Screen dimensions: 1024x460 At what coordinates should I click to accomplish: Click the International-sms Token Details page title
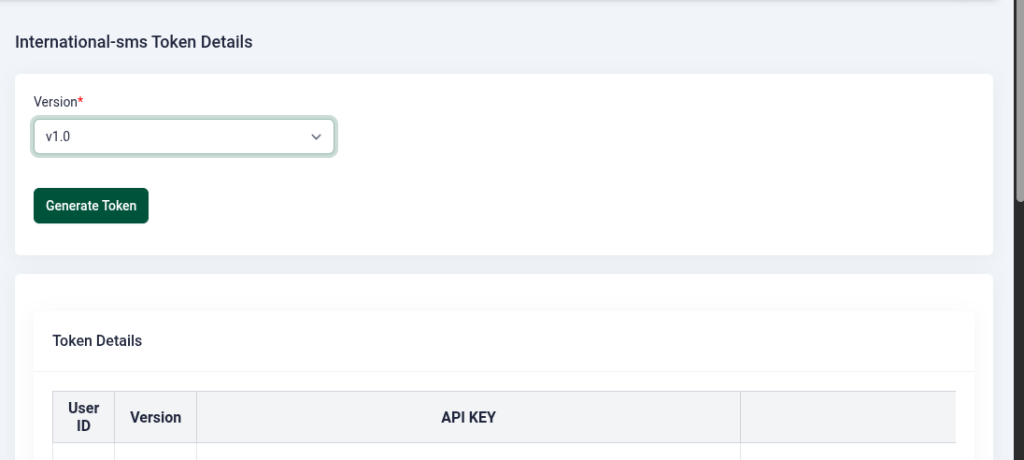(x=134, y=42)
